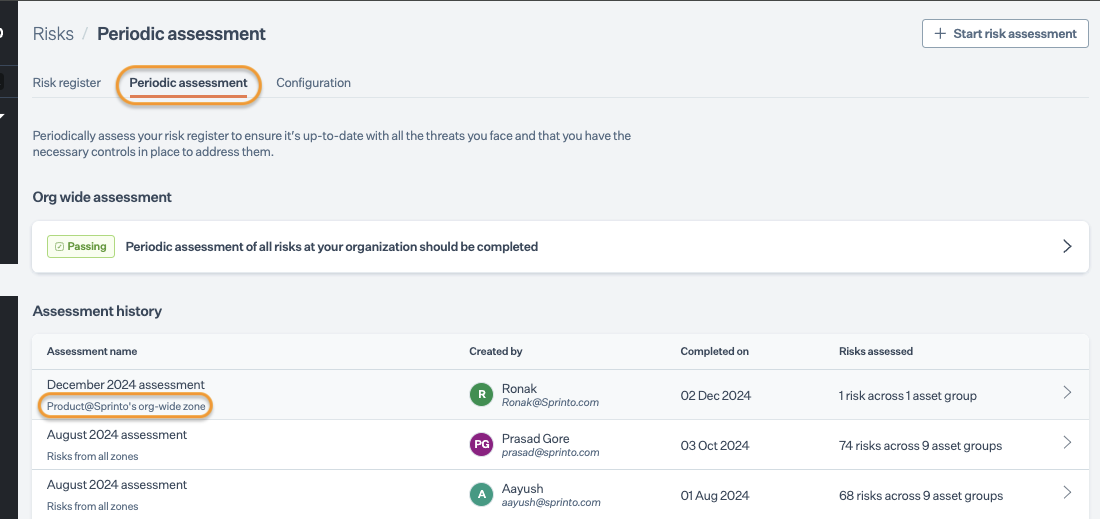Open Aayush's August 2024 assessment chevron
This screenshot has width=1100, height=519.
click(x=1067, y=493)
